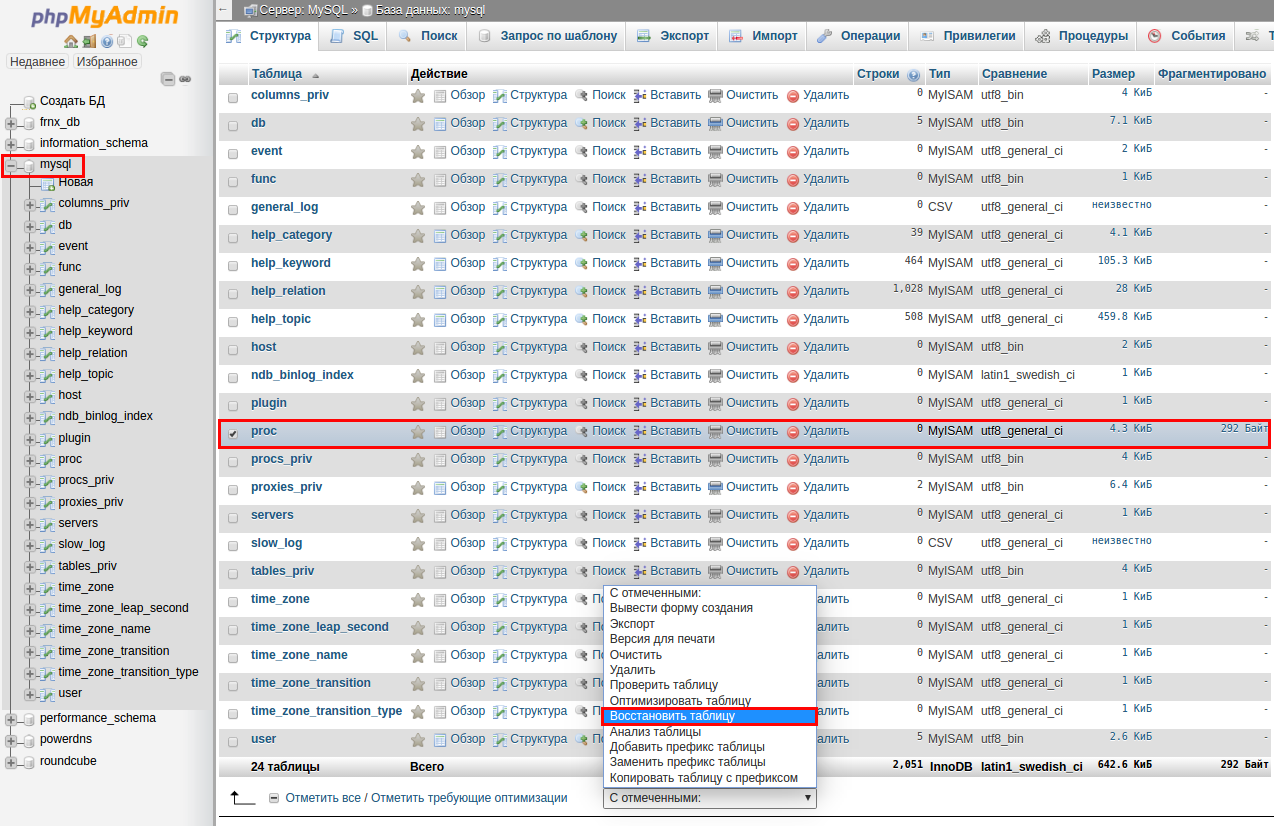Tick the checkbox for event table
Image resolution: width=1274 pixels, height=826 pixels.
233,153
